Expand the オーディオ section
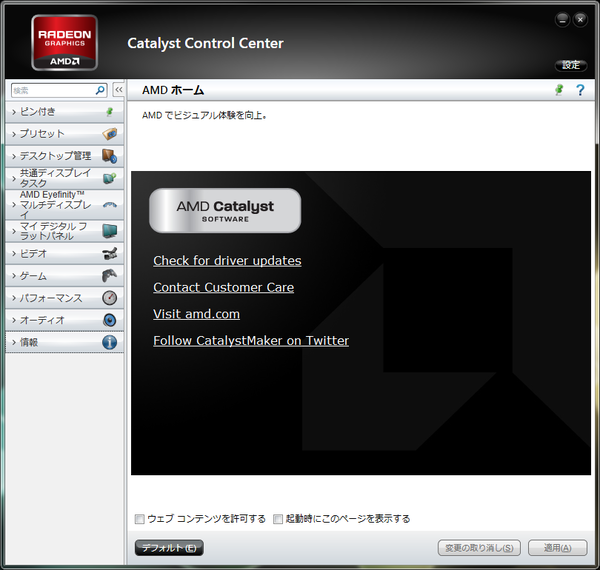The height and width of the screenshot is (570, 600). tap(64, 320)
